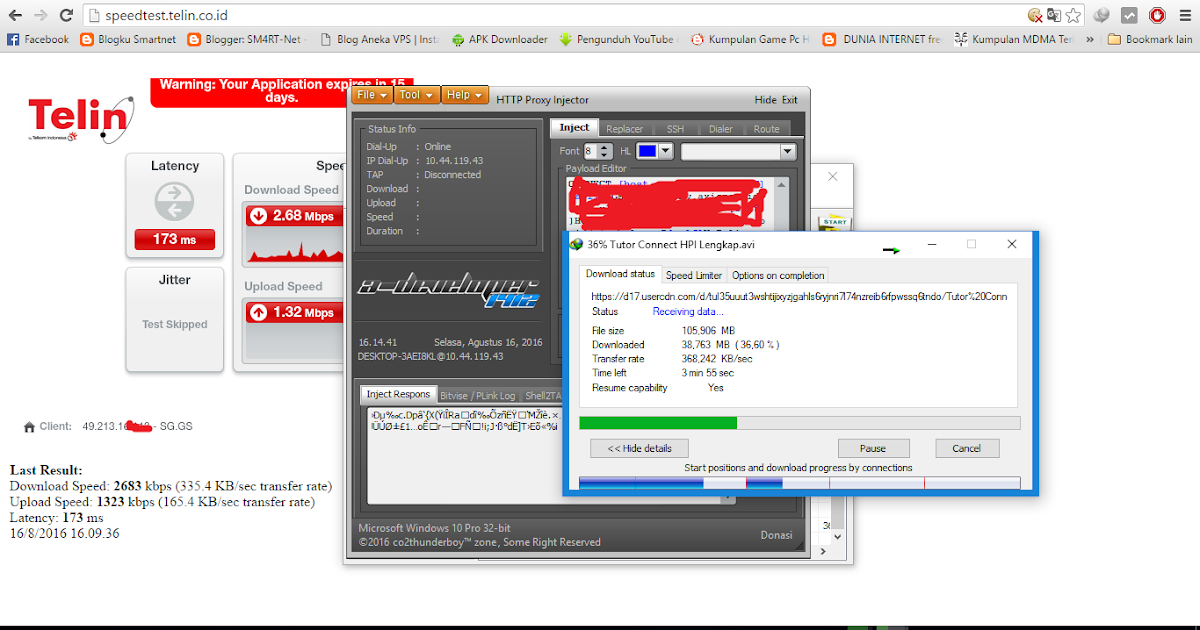The image size is (1200, 630).
Task: Click the browser back arrow
Action: tap(15, 15)
